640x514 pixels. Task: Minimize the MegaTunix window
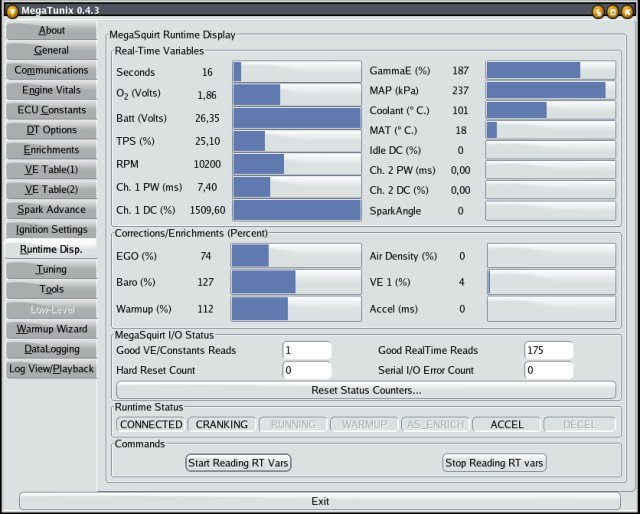[x=598, y=11]
